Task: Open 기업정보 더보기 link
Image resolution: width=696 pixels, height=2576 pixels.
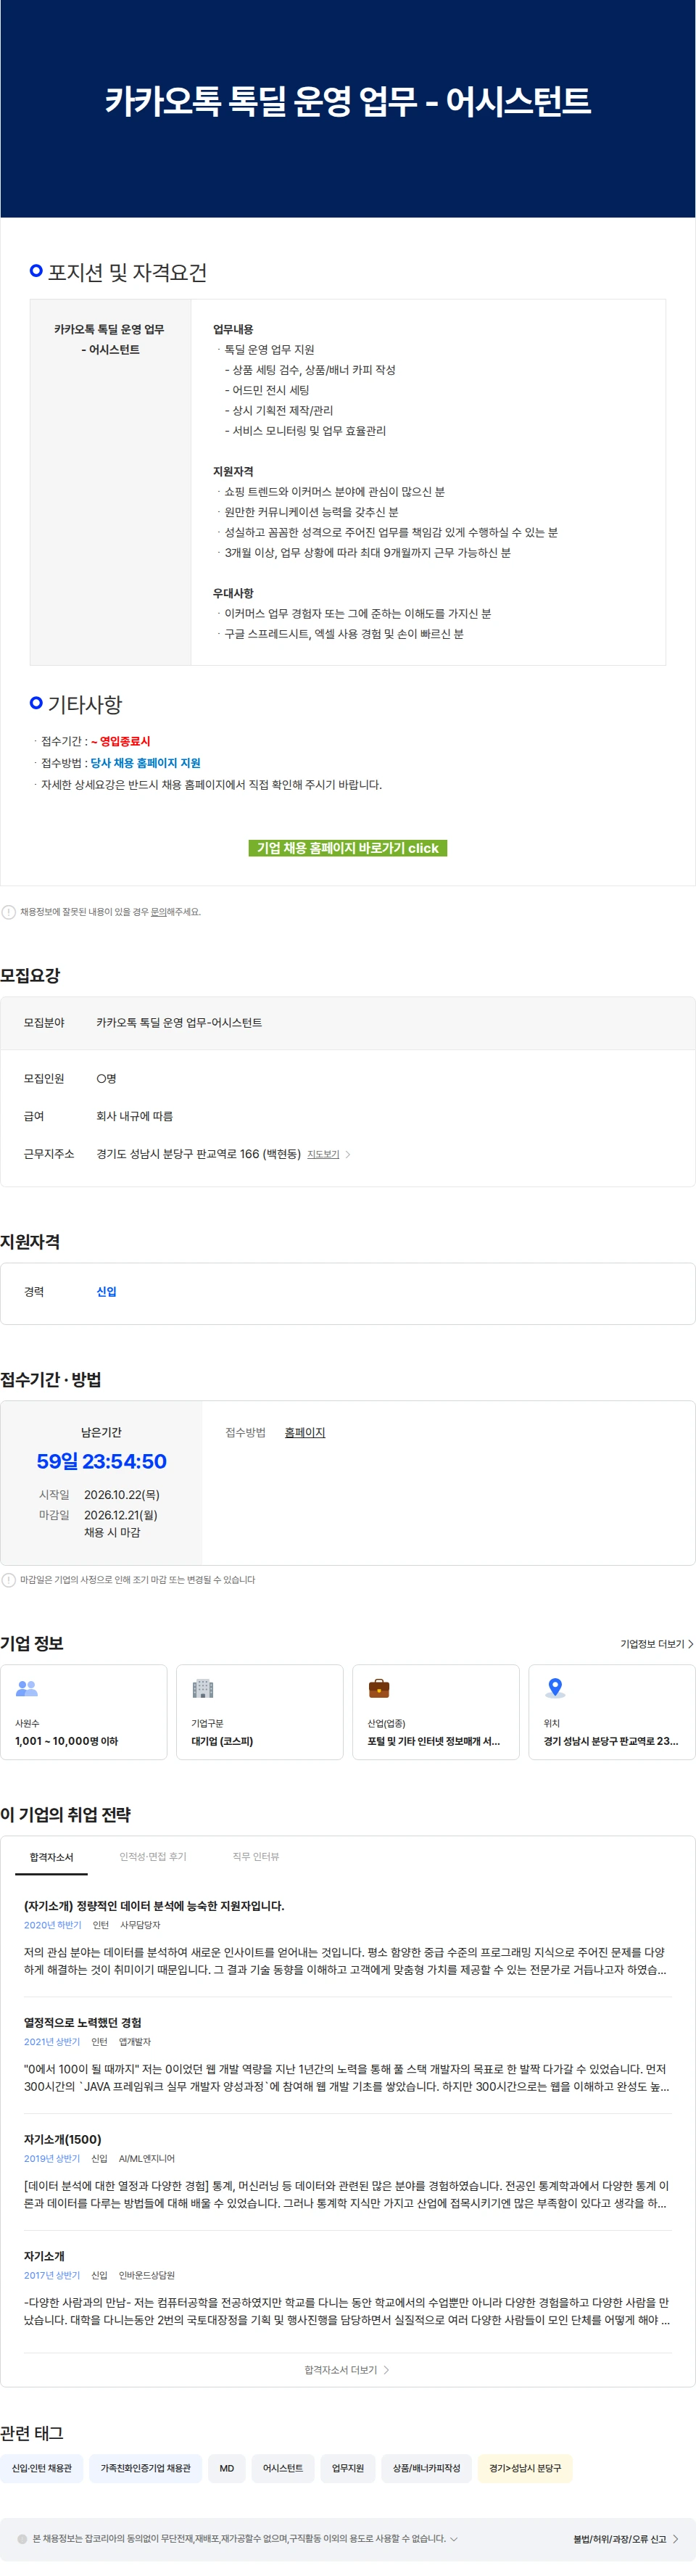Action: point(657,1644)
